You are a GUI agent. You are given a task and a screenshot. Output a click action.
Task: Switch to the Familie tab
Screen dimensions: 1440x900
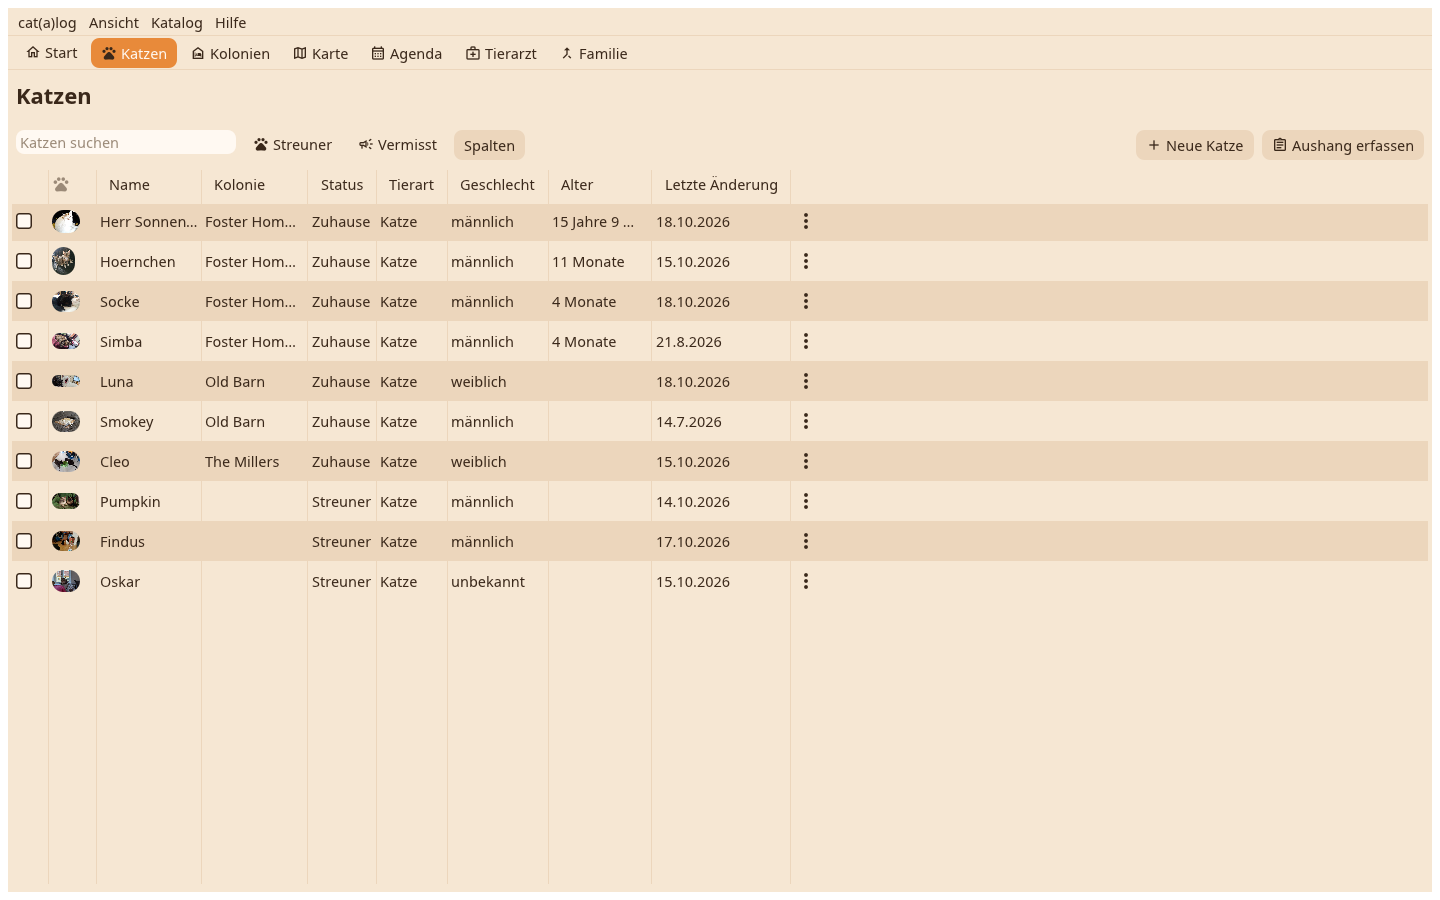pyautogui.click(x=594, y=53)
